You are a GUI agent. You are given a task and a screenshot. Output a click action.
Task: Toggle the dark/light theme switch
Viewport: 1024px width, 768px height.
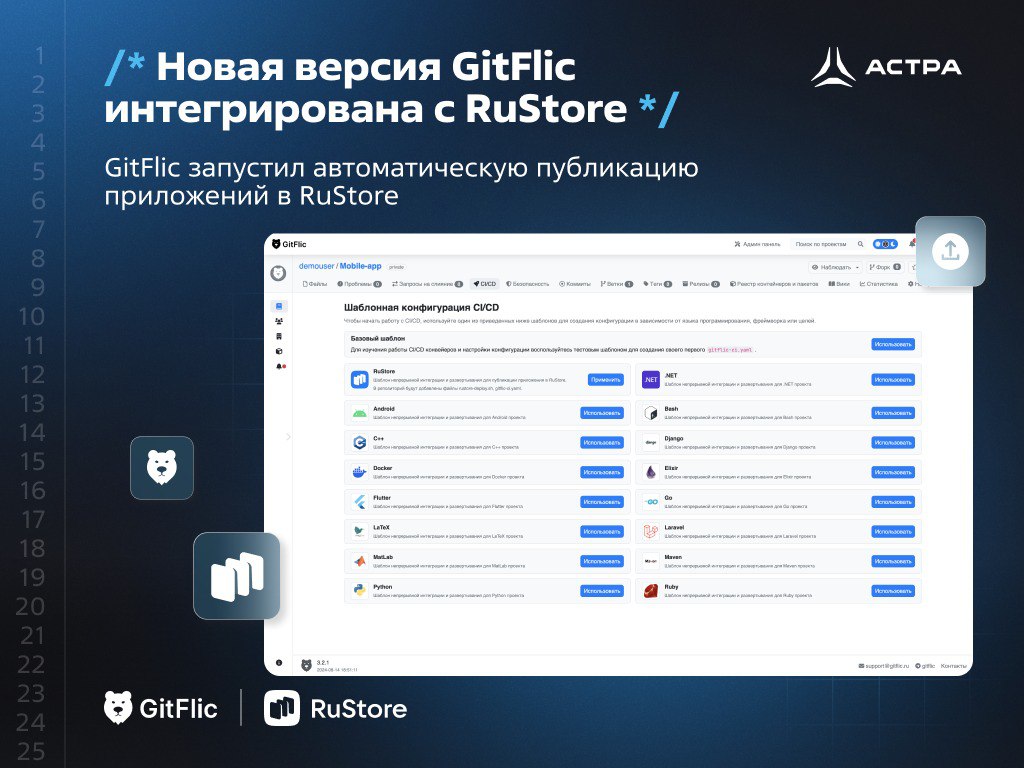[885, 244]
